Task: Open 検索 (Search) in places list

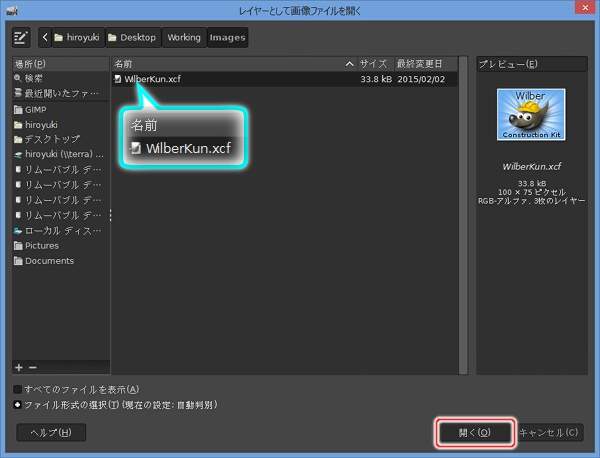Action: tap(60, 78)
